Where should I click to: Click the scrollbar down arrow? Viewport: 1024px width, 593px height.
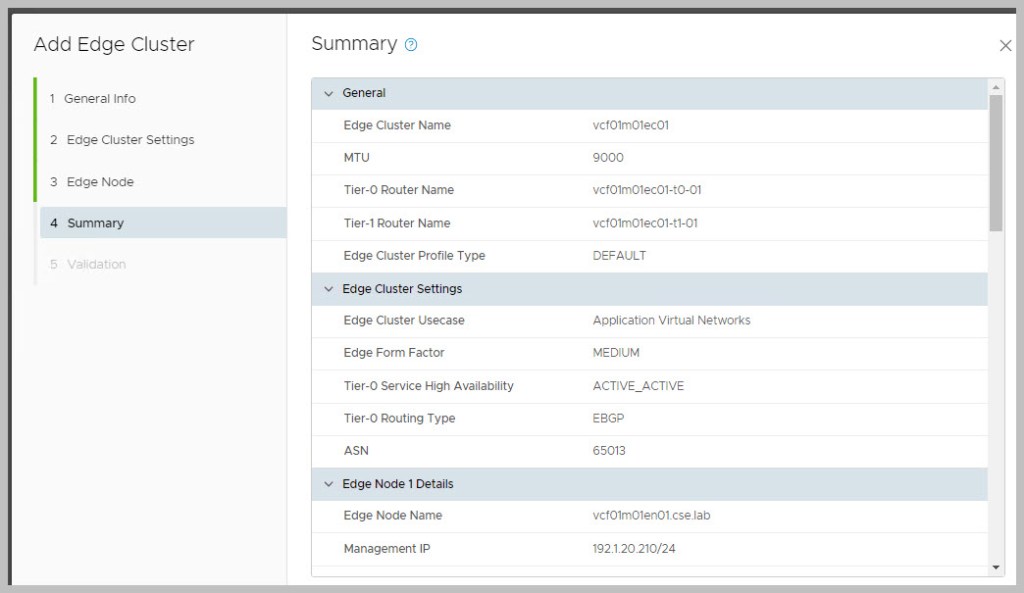point(996,567)
